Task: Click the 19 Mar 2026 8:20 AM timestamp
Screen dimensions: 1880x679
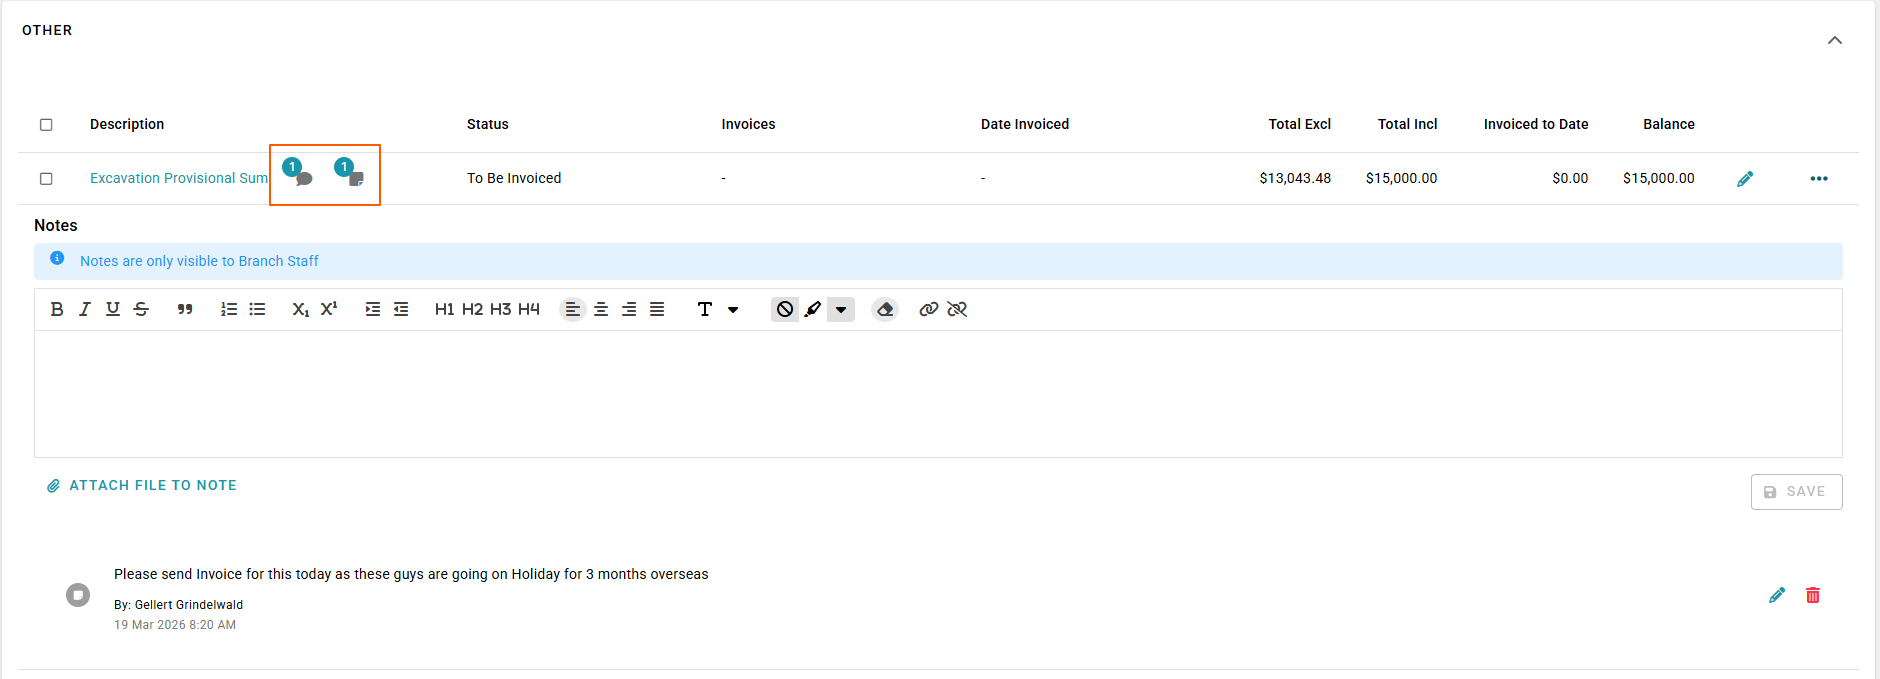Action: coord(175,625)
